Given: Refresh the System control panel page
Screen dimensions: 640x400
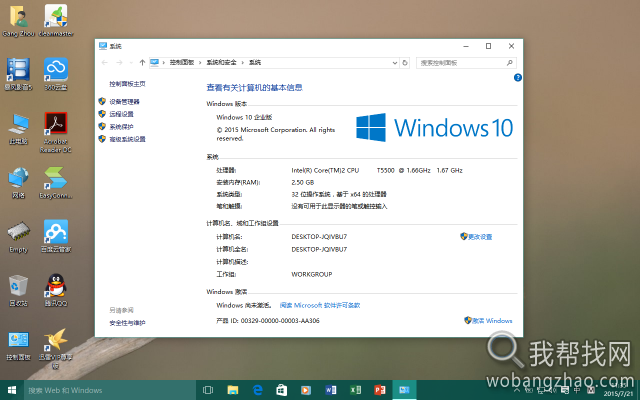Looking at the screenshot, I should [405, 63].
